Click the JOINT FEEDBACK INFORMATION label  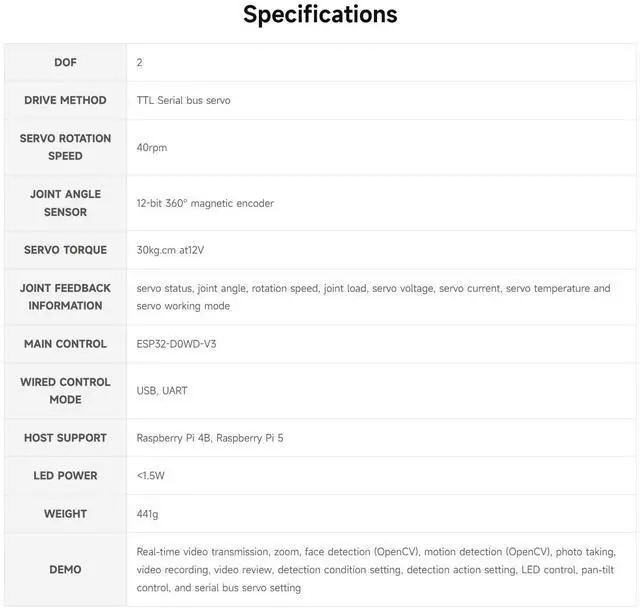65,297
